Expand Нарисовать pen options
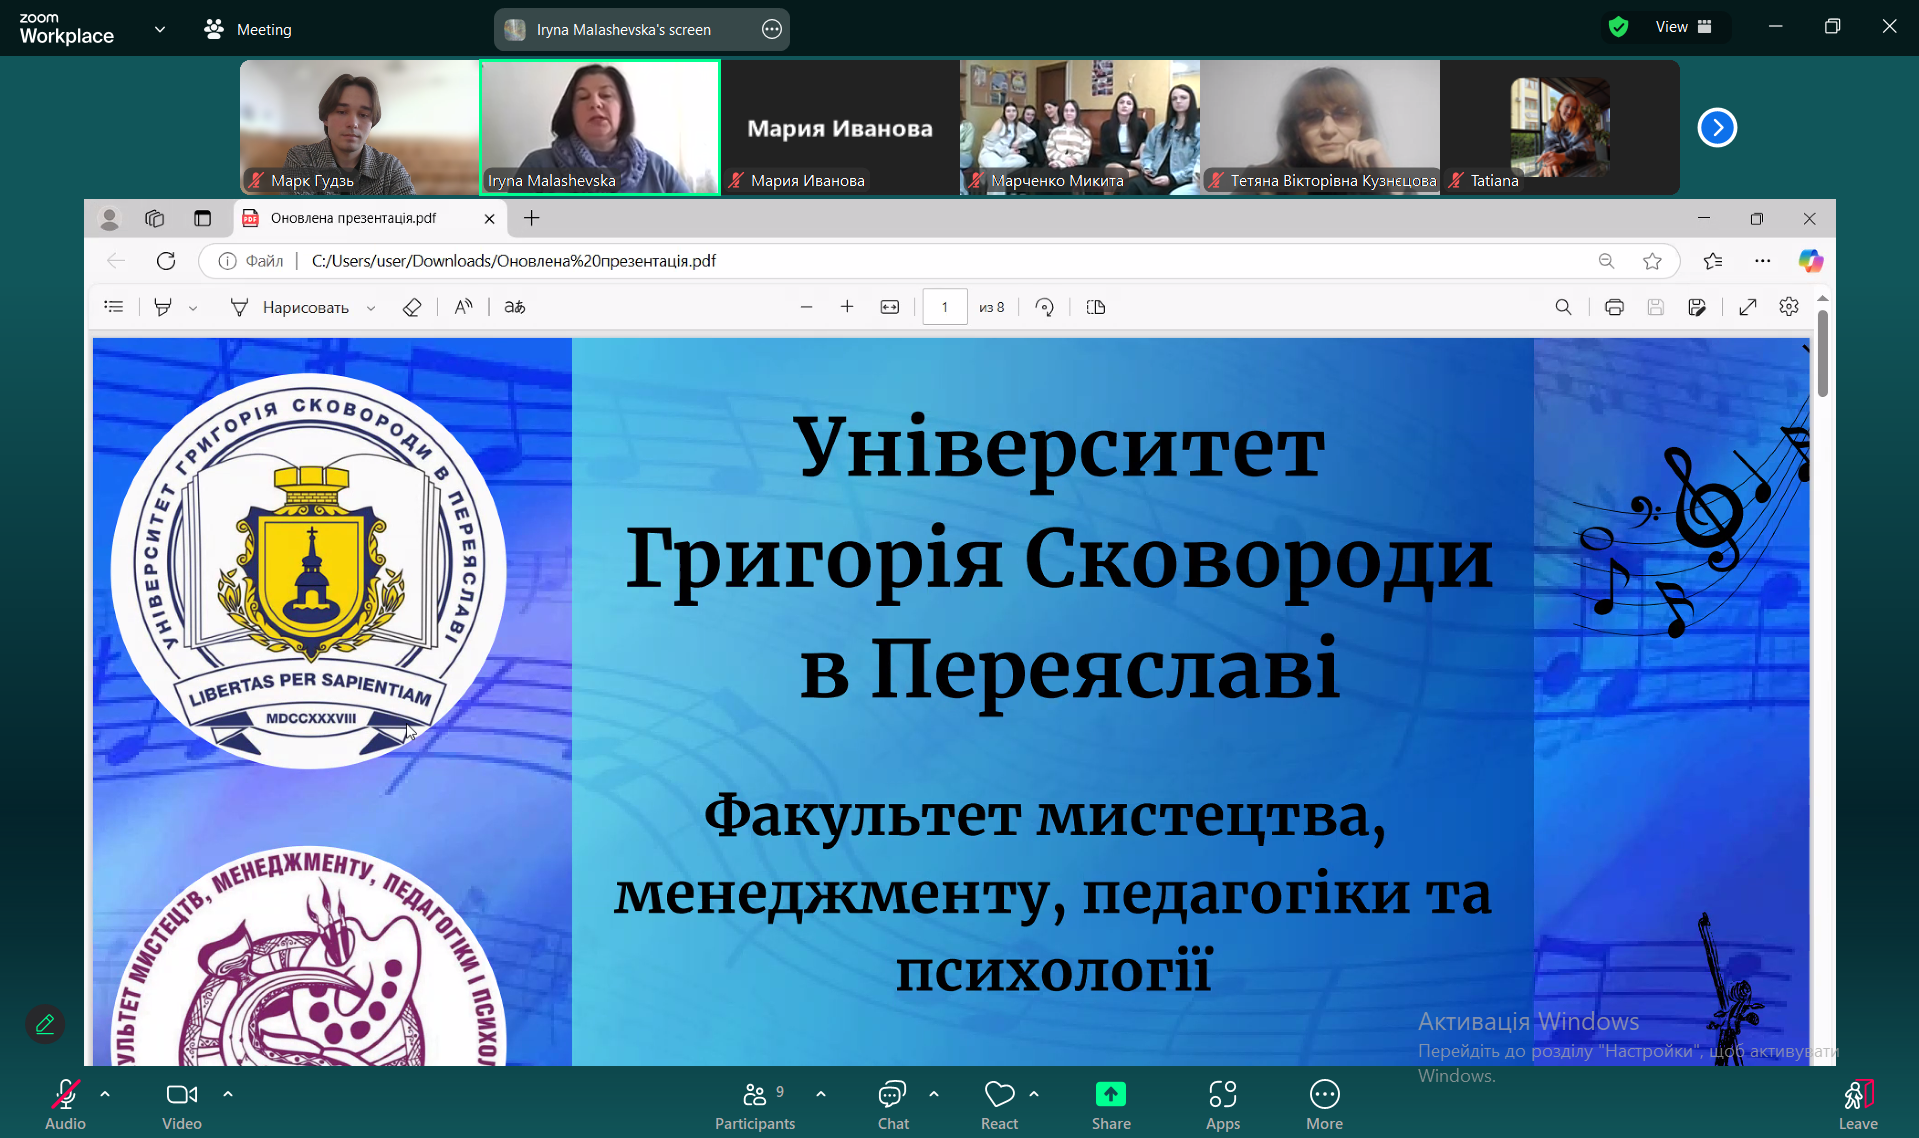Image resolution: width=1919 pixels, height=1138 pixels. tap(371, 308)
